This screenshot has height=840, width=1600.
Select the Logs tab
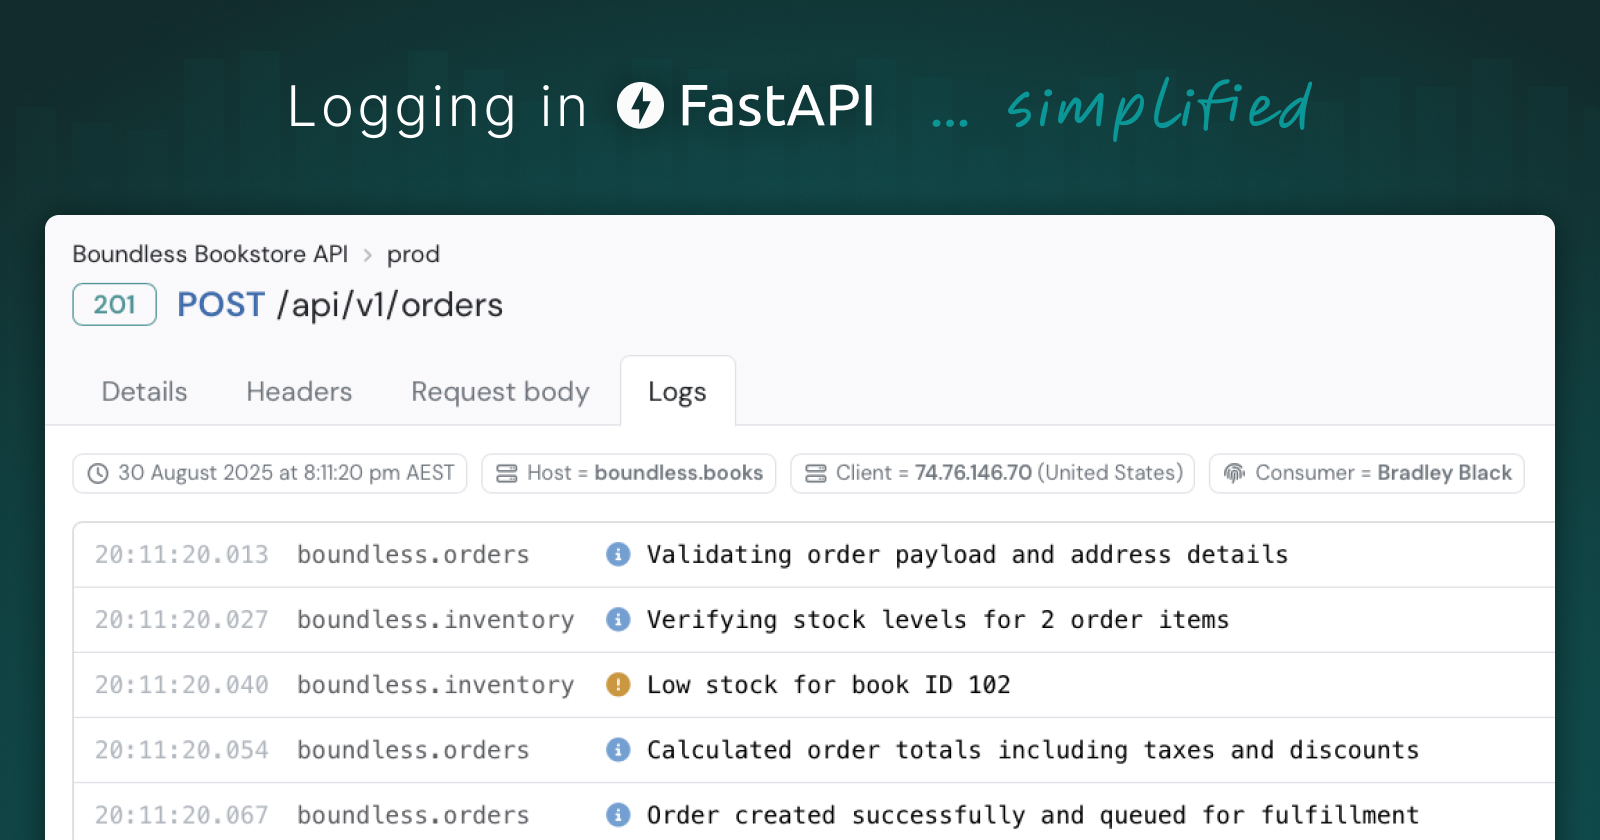pos(677,391)
